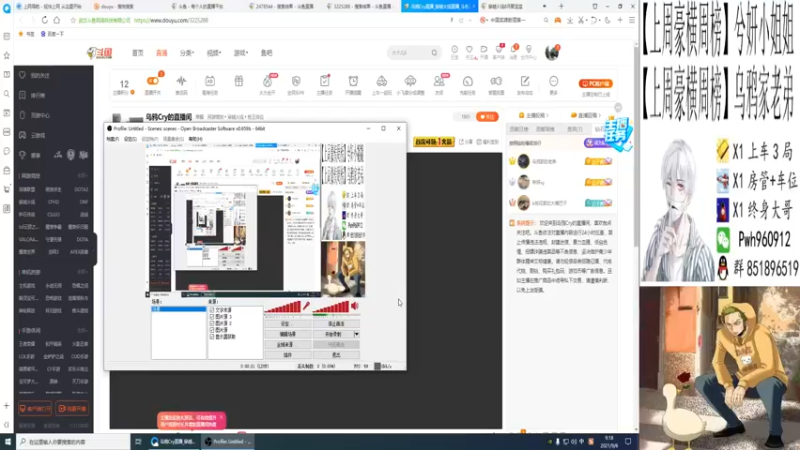Adjust the desktop speaker volume bar in OBS
The height and width of the screenshot is (450, 800).
point(331,307)
